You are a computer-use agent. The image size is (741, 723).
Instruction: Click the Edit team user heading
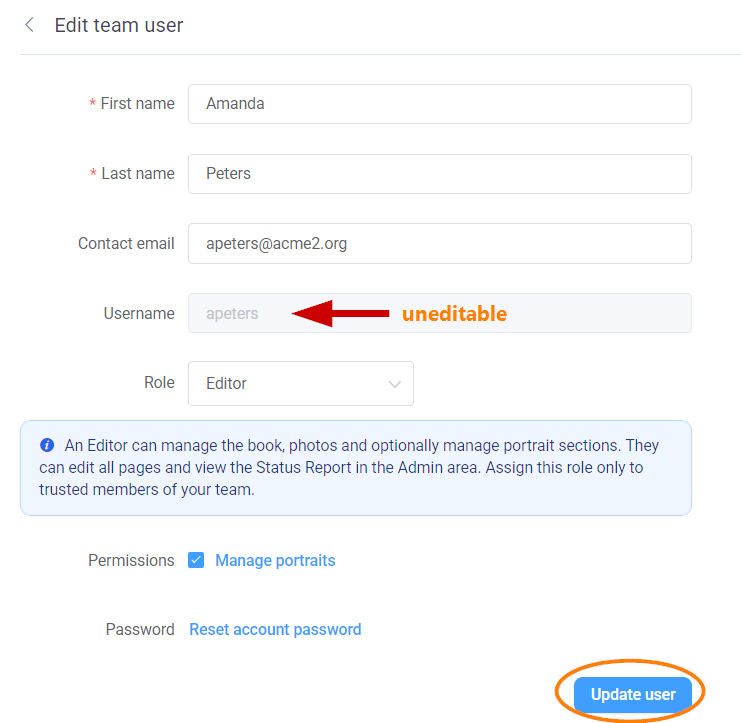coord(119,25)
